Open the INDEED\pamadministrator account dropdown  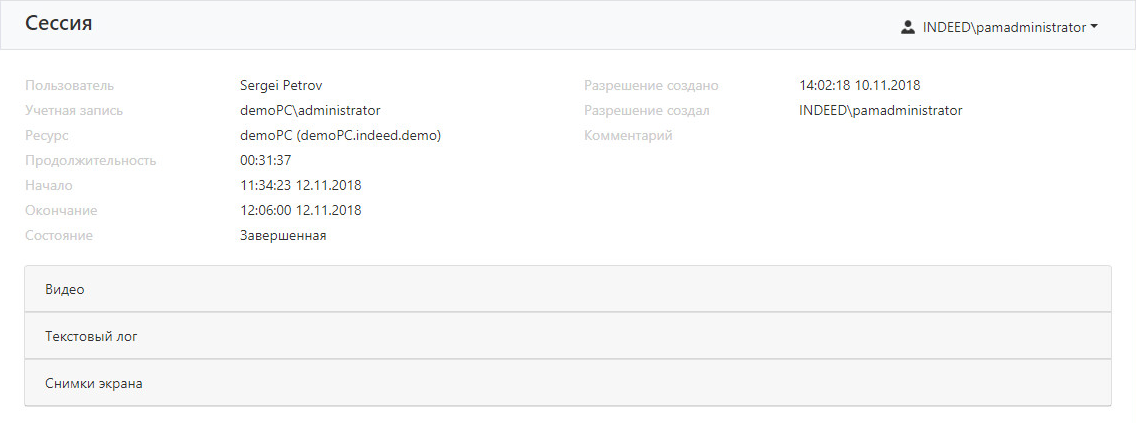coord(1003,28)
